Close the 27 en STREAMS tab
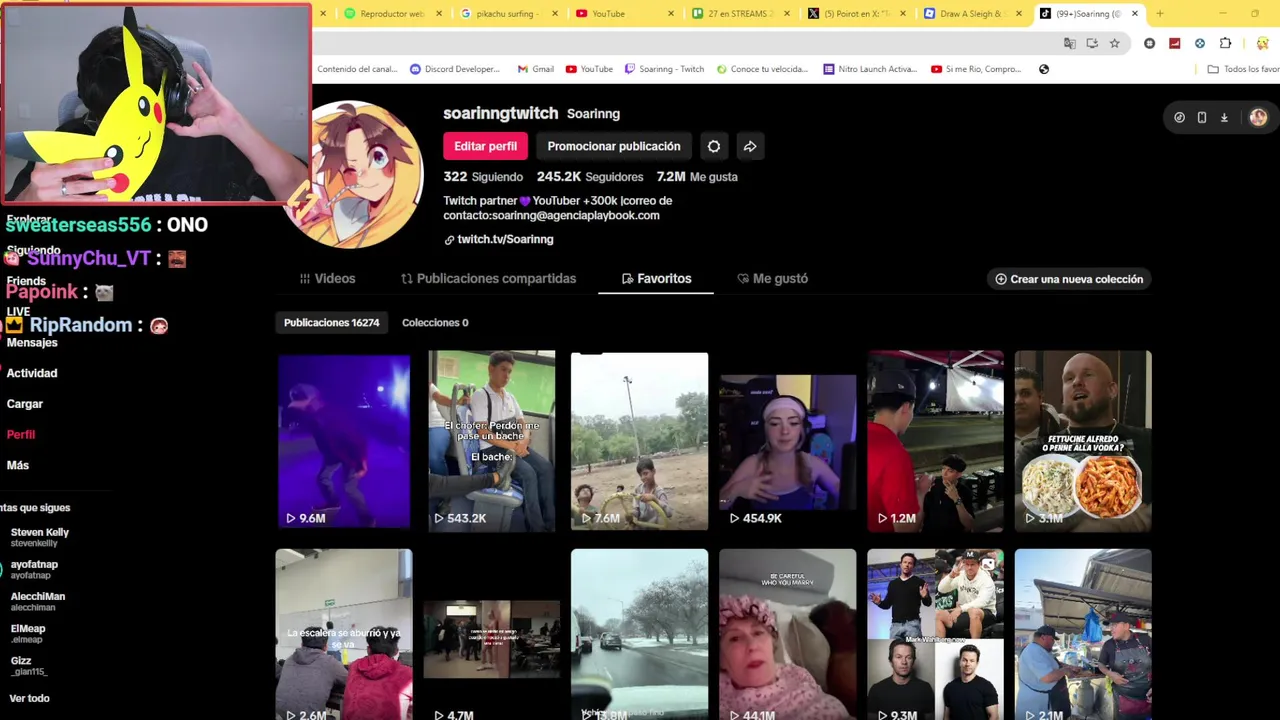 [788, 14]
